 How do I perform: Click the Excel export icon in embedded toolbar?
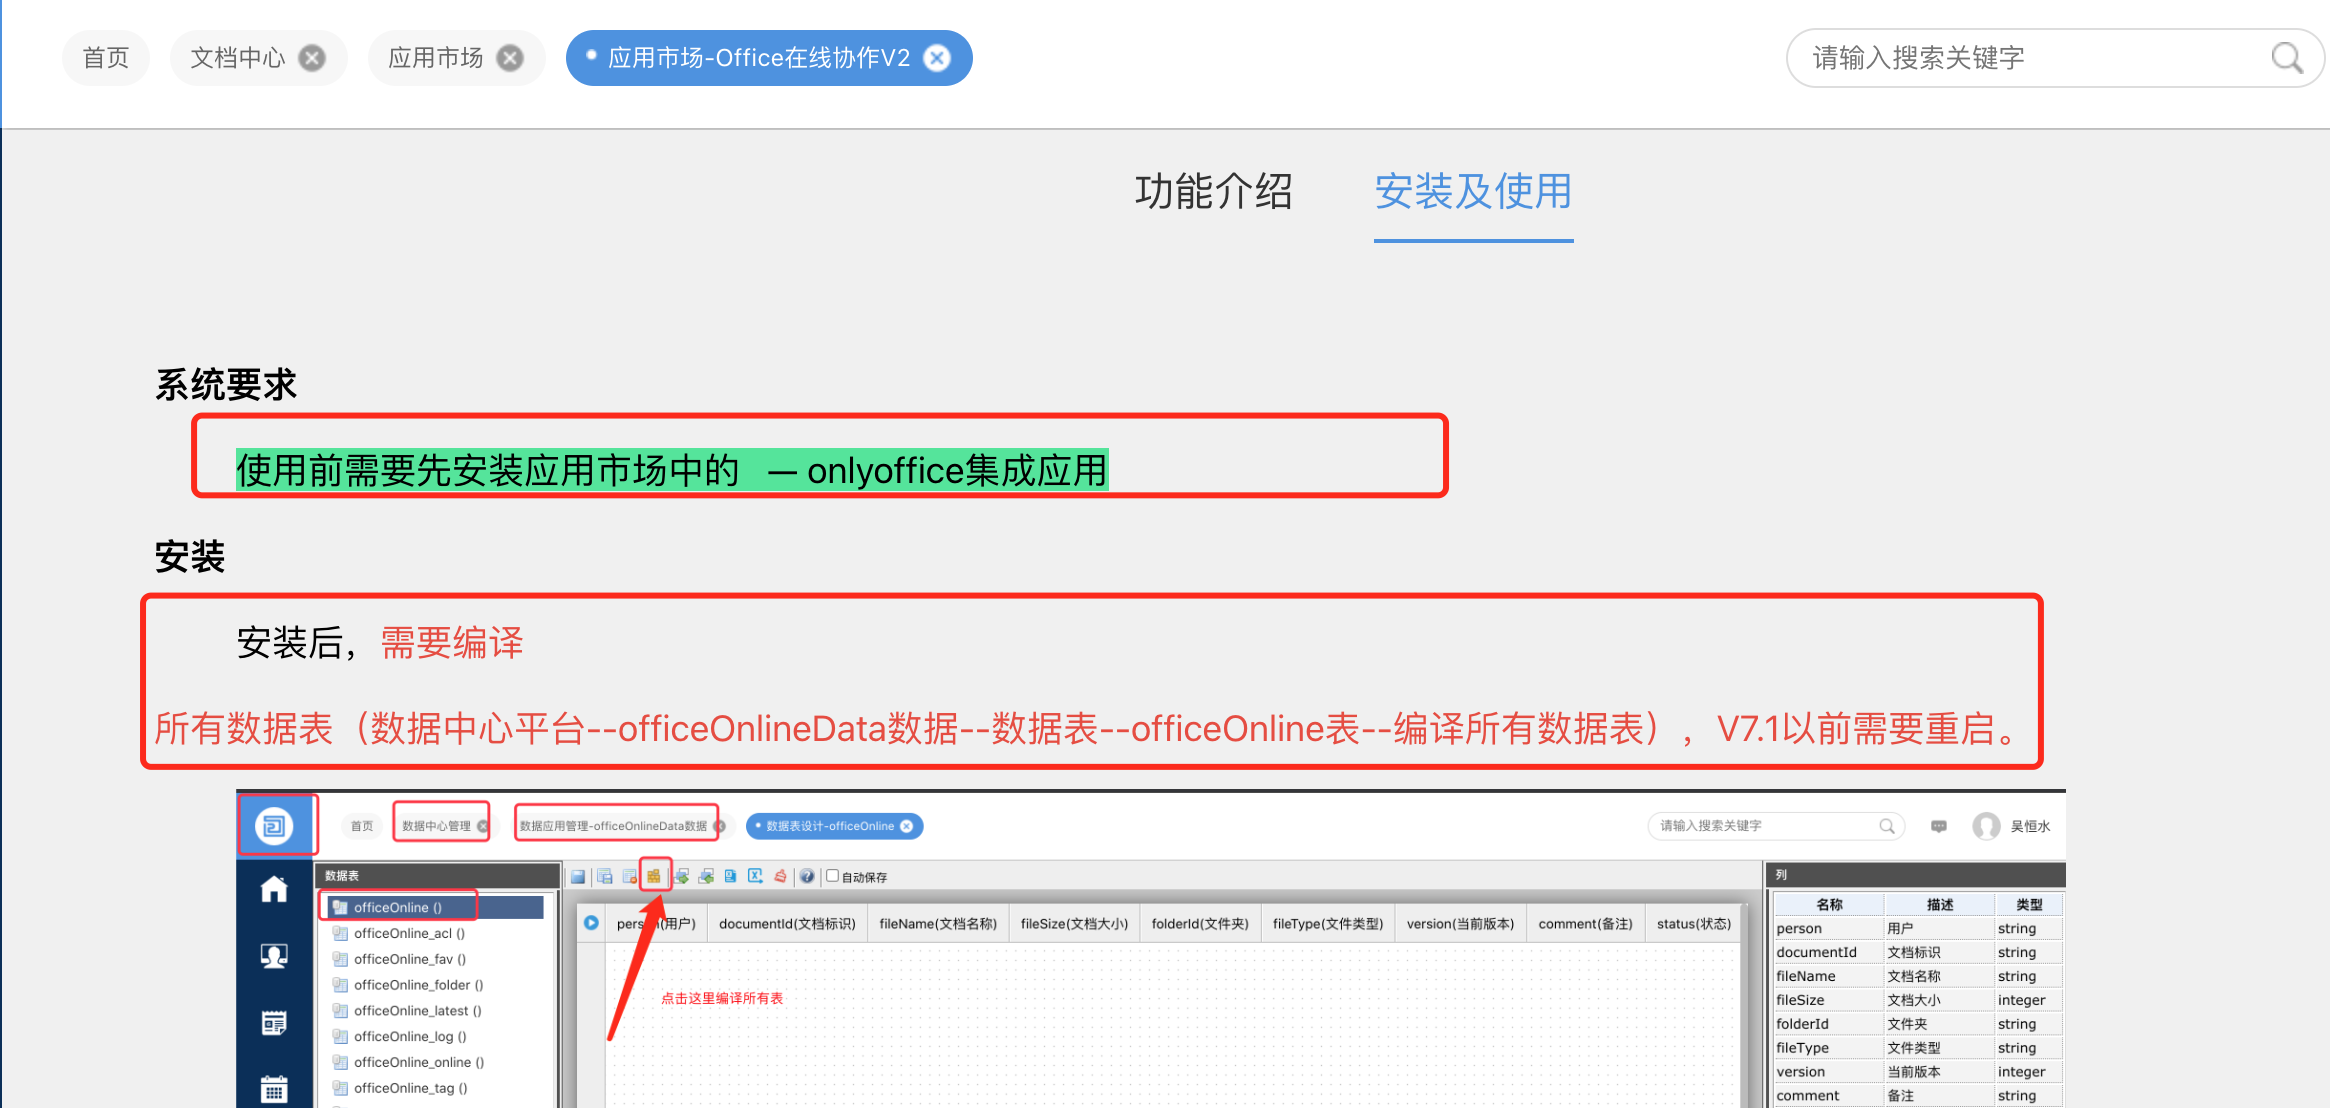[x=755, y=876]
